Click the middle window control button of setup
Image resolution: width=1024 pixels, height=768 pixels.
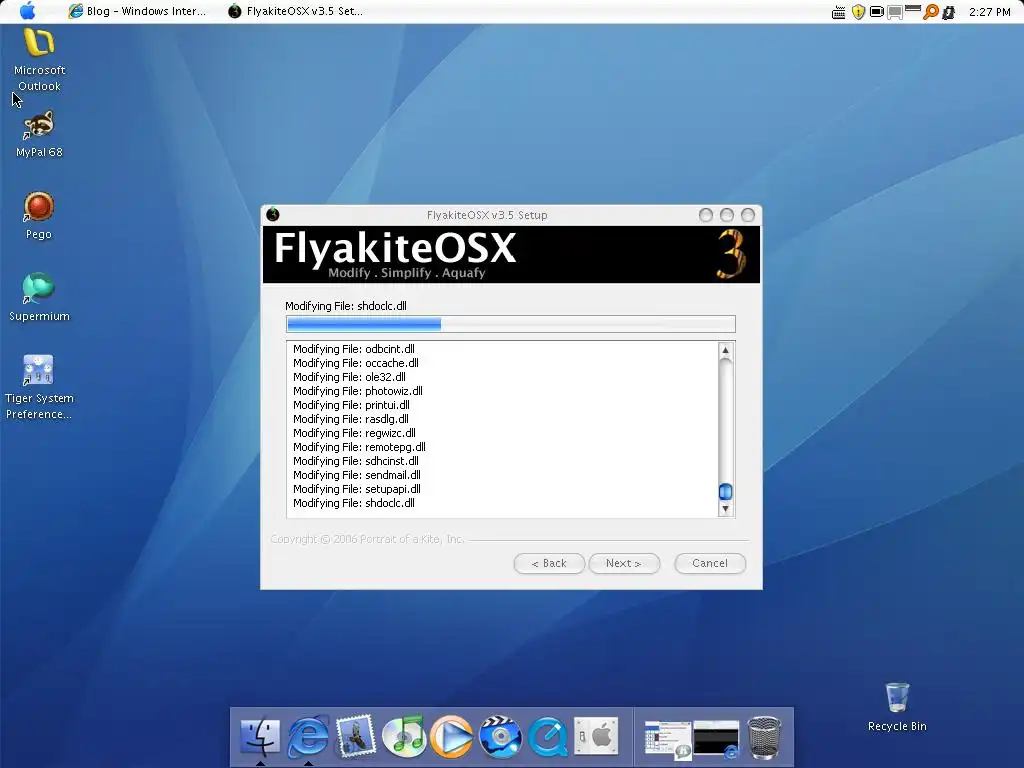pos(727,215)
